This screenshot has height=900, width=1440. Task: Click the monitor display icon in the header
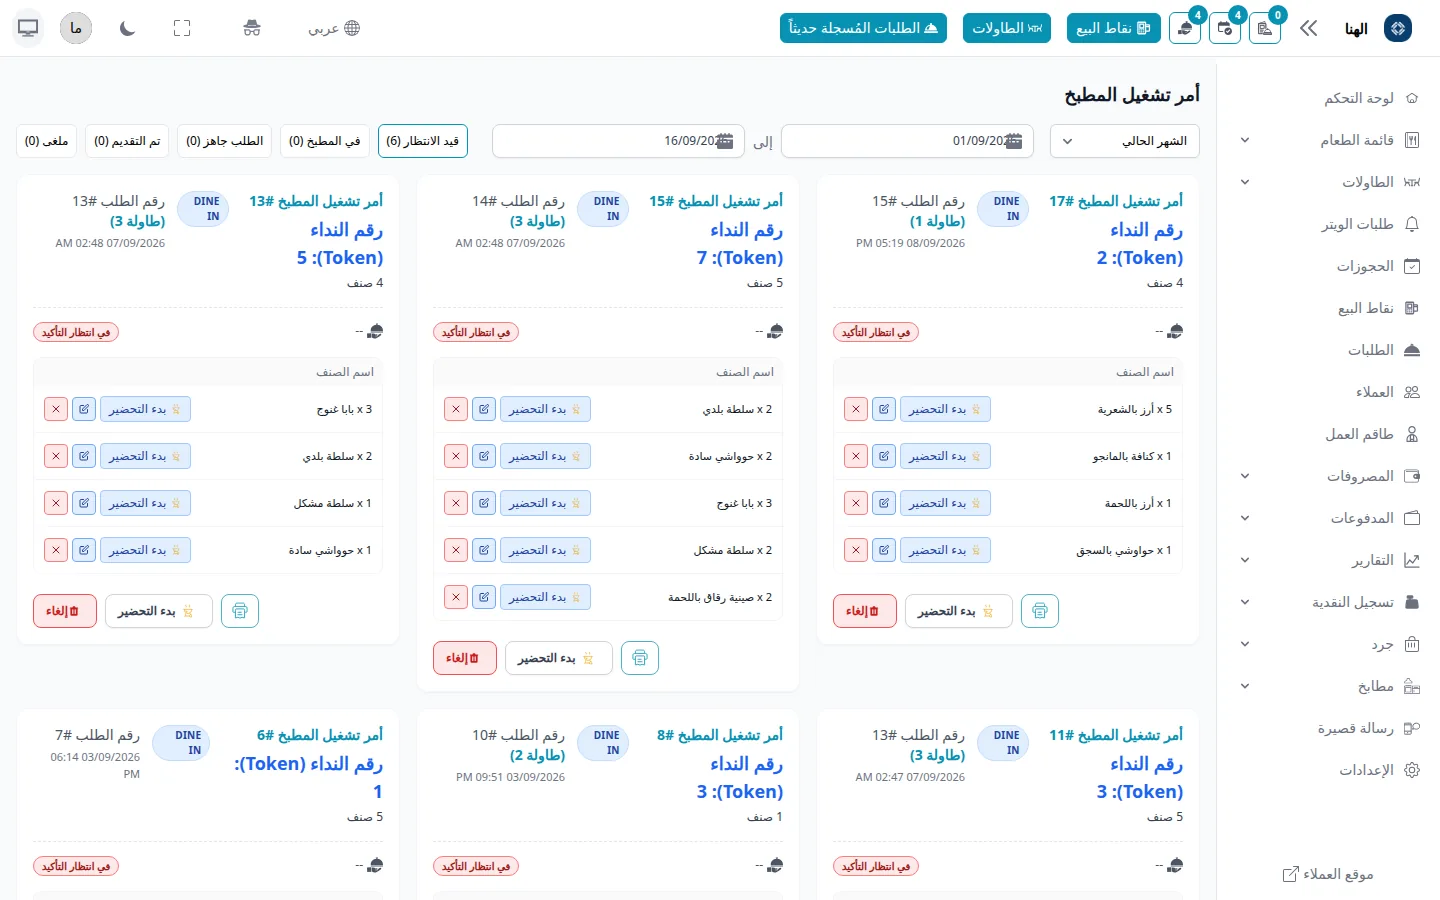click(28, 28)
